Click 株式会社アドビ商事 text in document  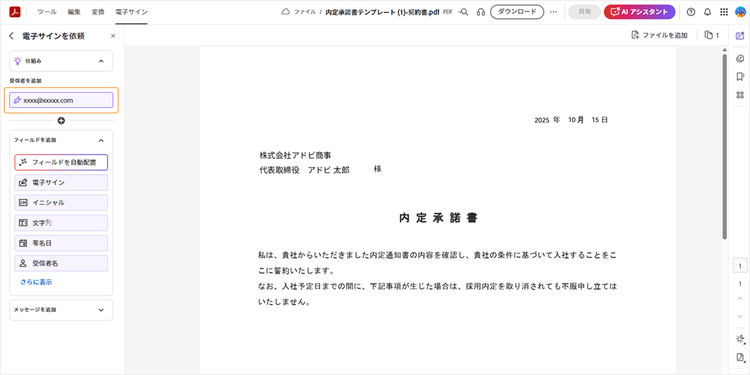click(x=296, y=155)
